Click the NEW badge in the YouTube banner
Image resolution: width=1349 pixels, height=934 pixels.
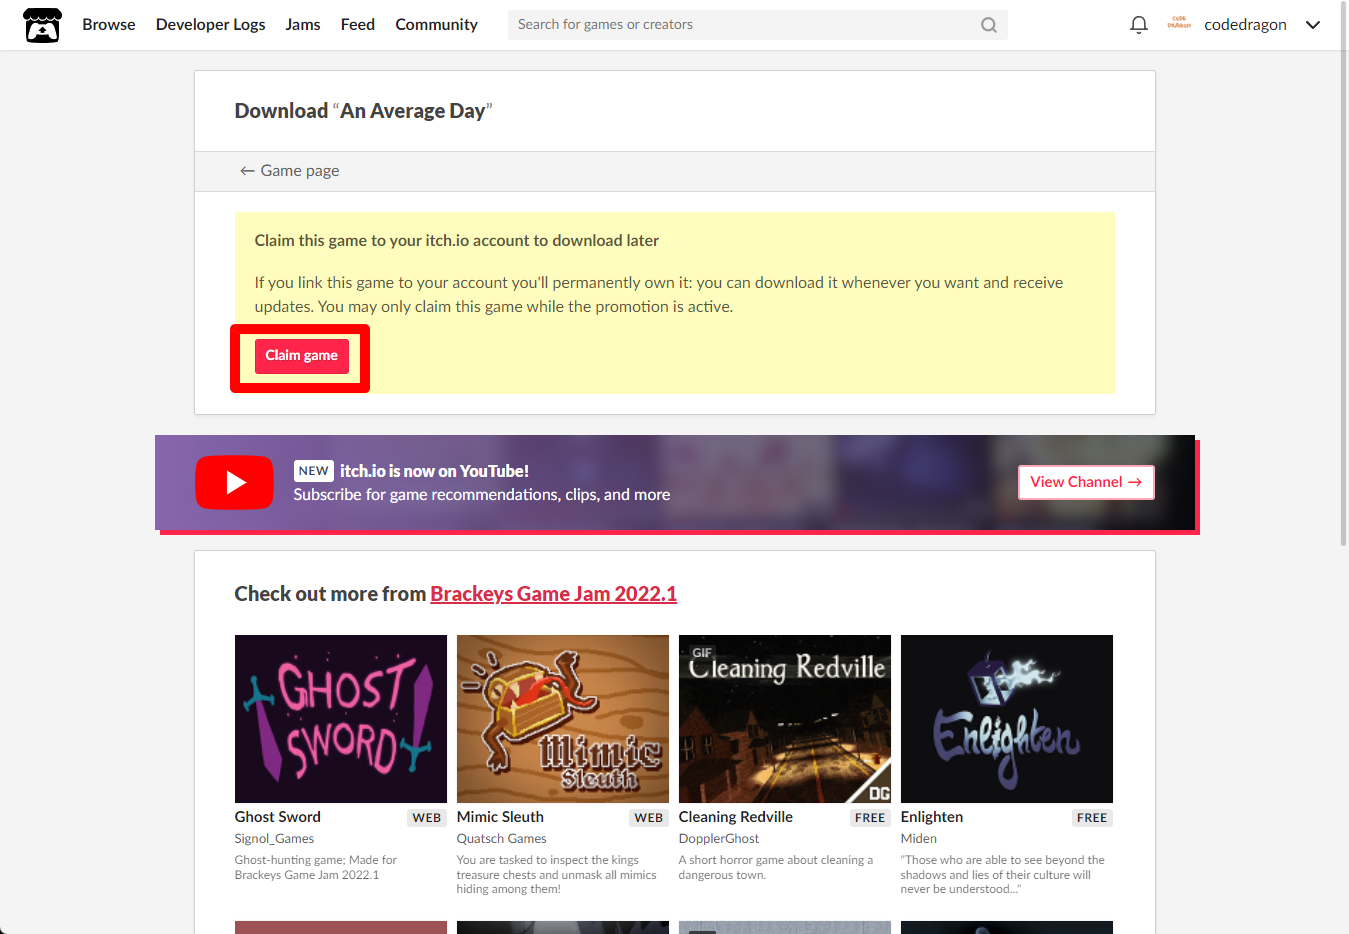pos(314,471)
